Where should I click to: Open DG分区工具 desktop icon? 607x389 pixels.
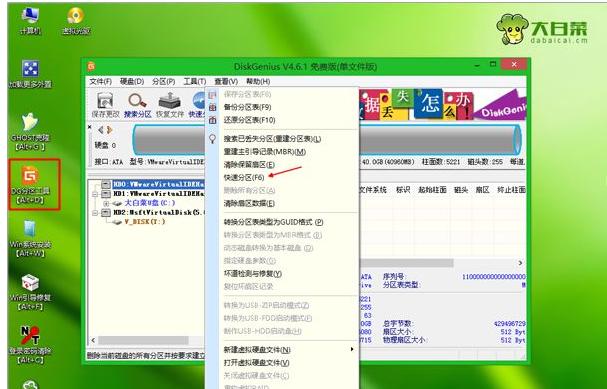coord(31,185)
